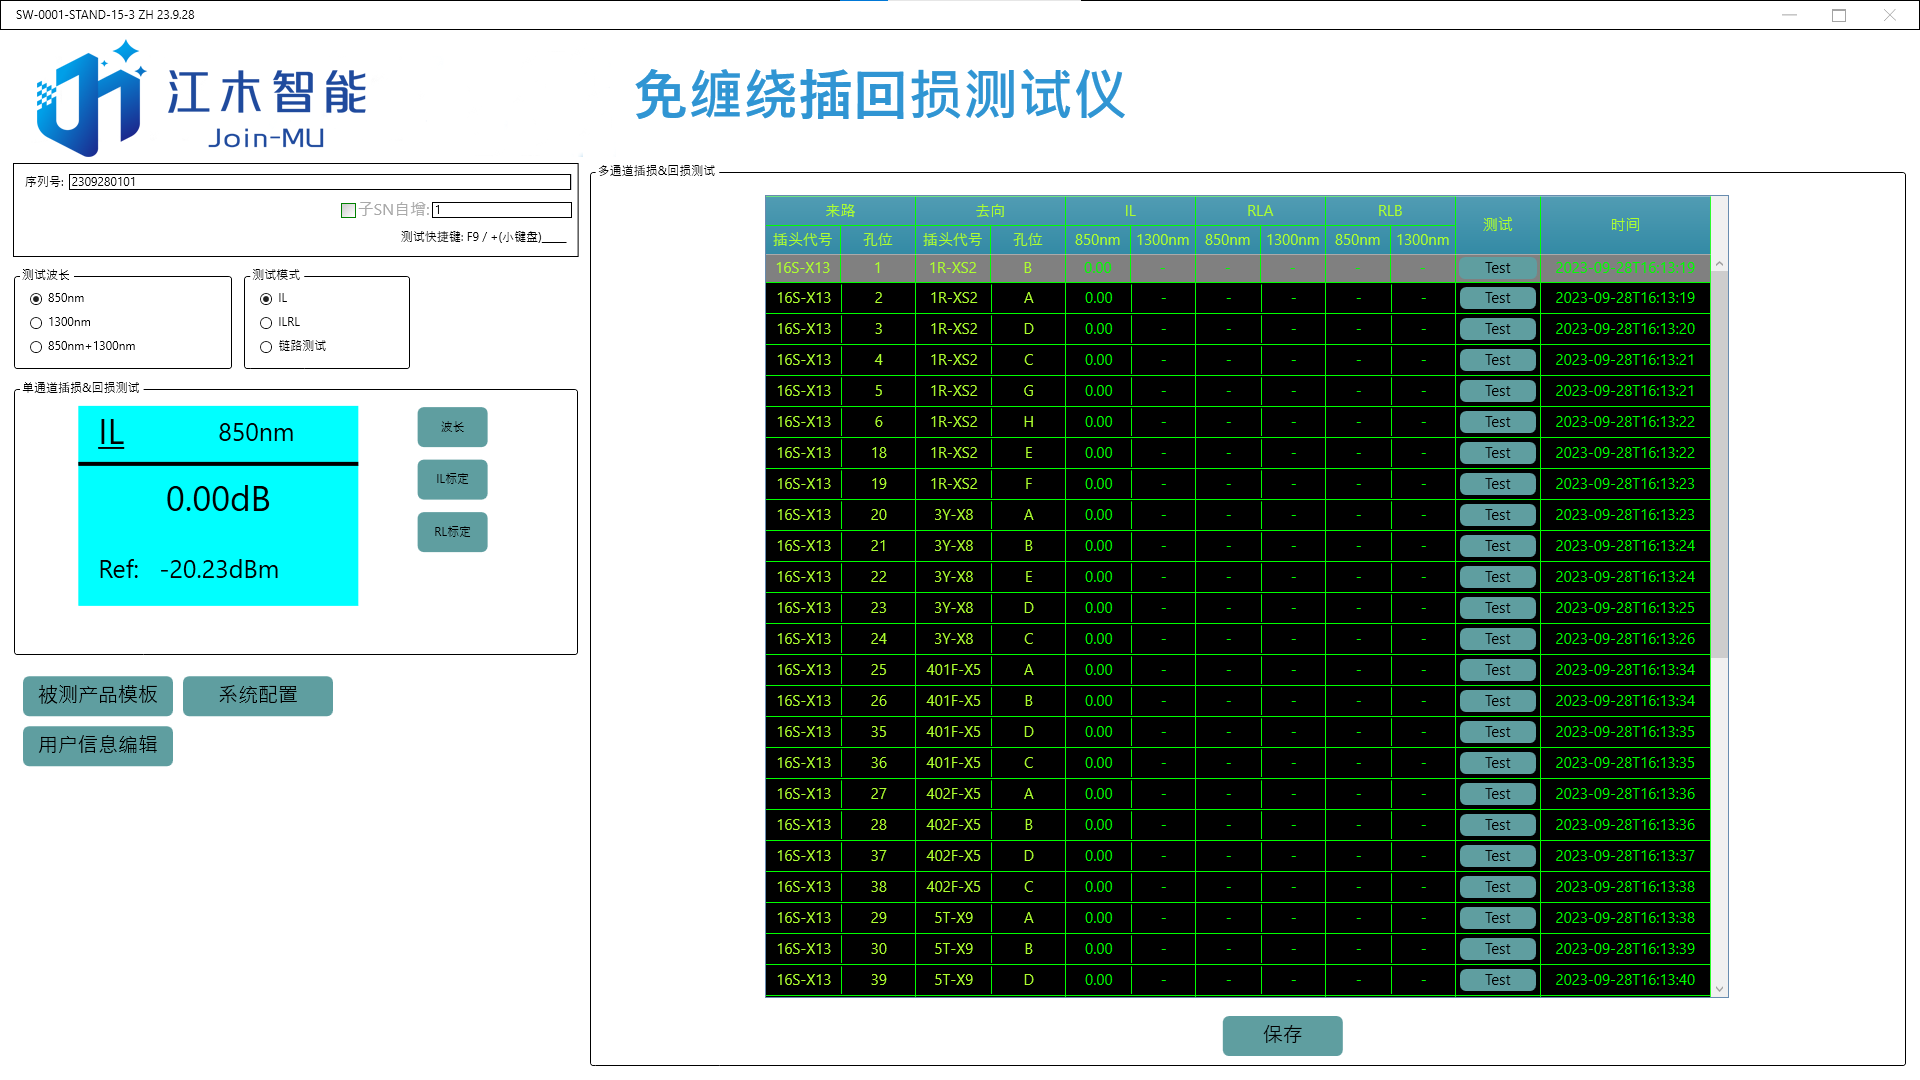Image resolution: width=1920 pixels, height=1080 pixels.
Task: Save results with the 保存 button
Action: click(x=1282, y=1035)
